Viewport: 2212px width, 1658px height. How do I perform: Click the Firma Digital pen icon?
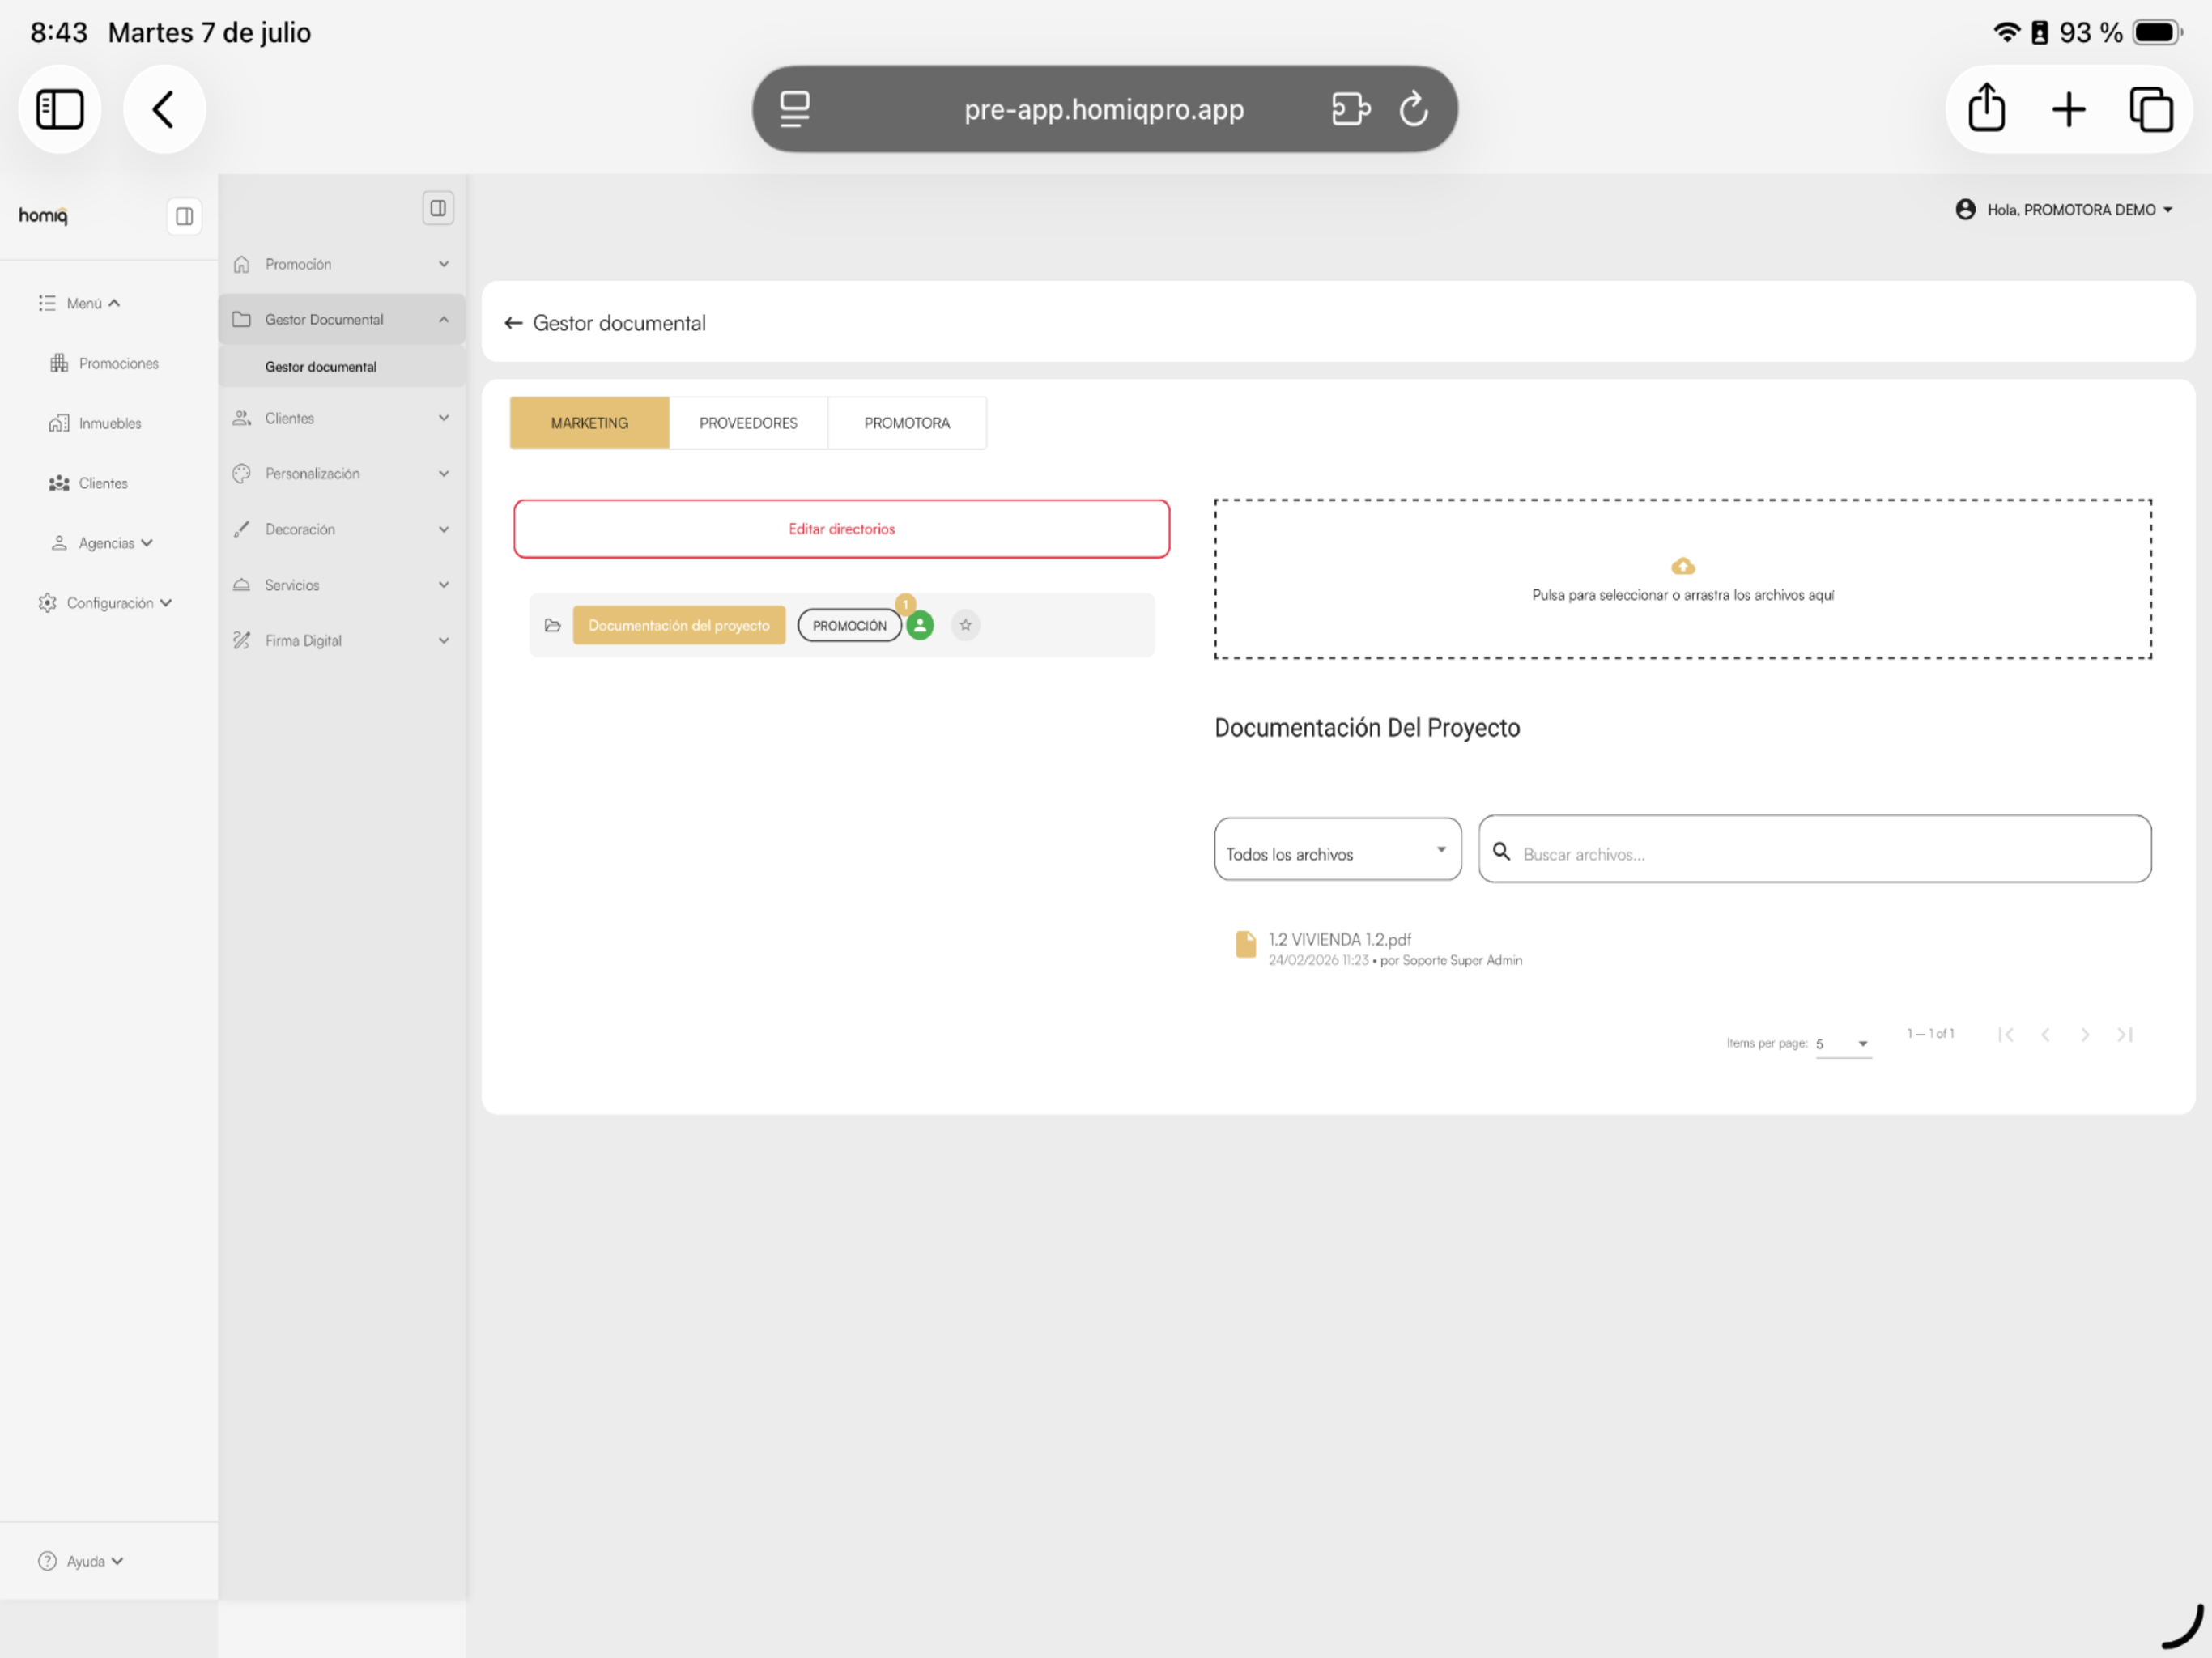[x=241, y=640]
